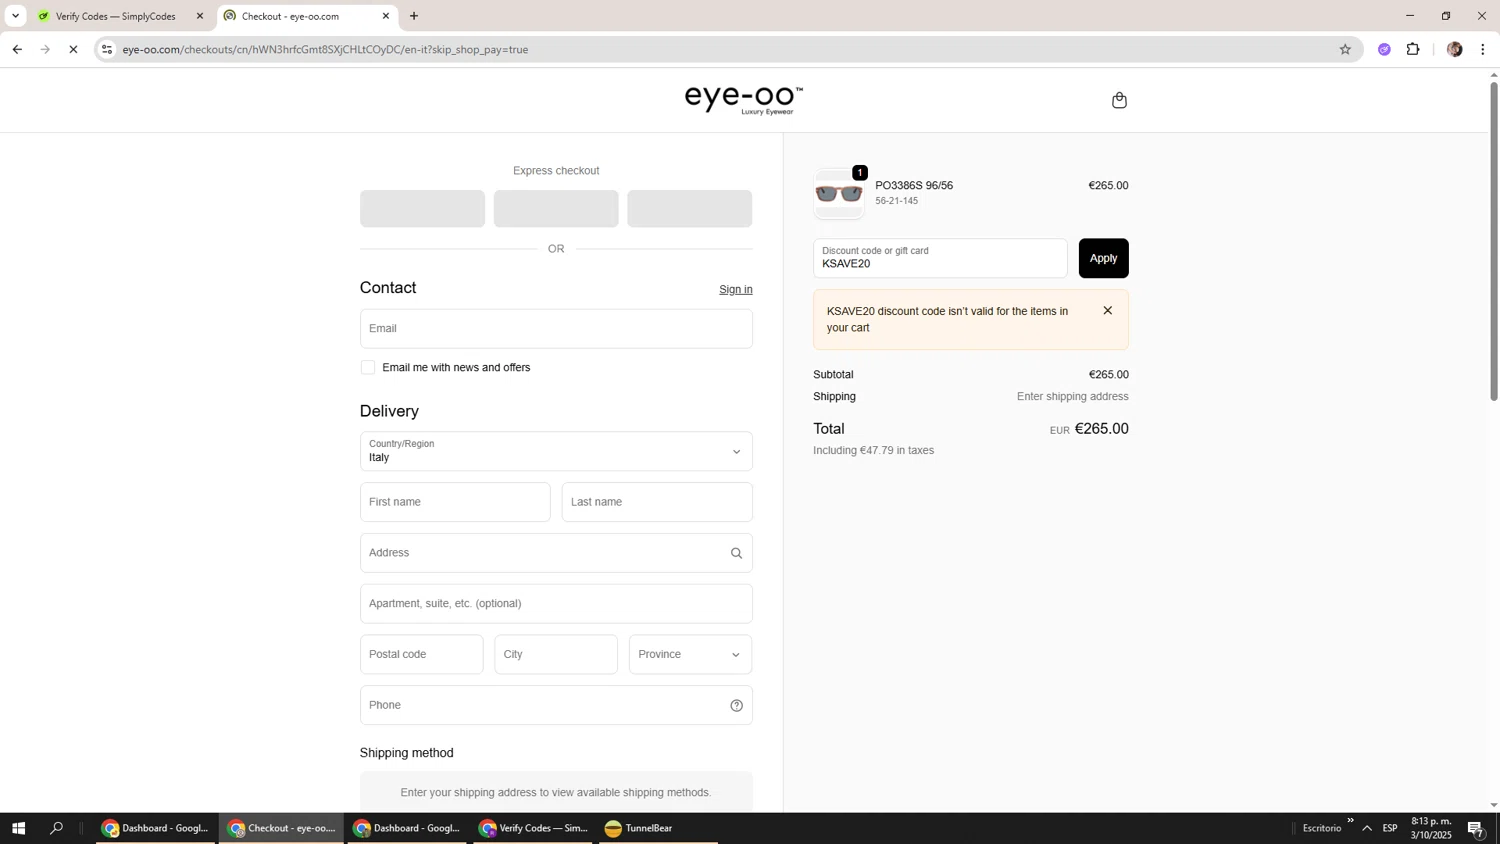Open the shopping bag cart icon

tap(1119, 100)
